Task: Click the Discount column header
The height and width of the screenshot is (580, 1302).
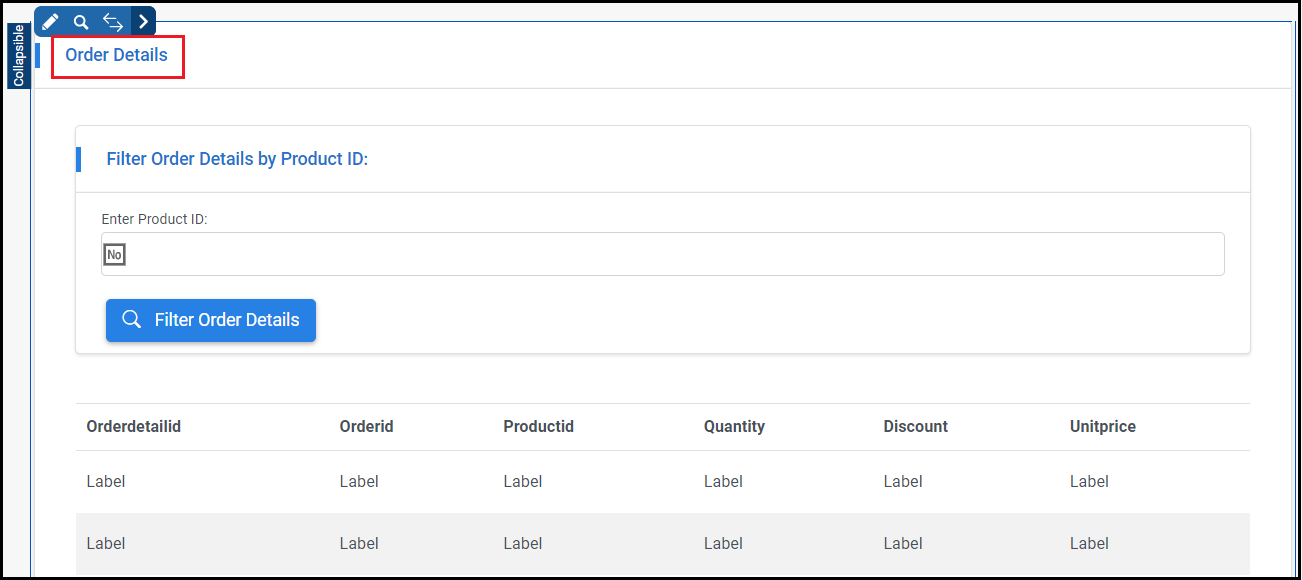Action: pyautogui.click(x=915, y=426)
